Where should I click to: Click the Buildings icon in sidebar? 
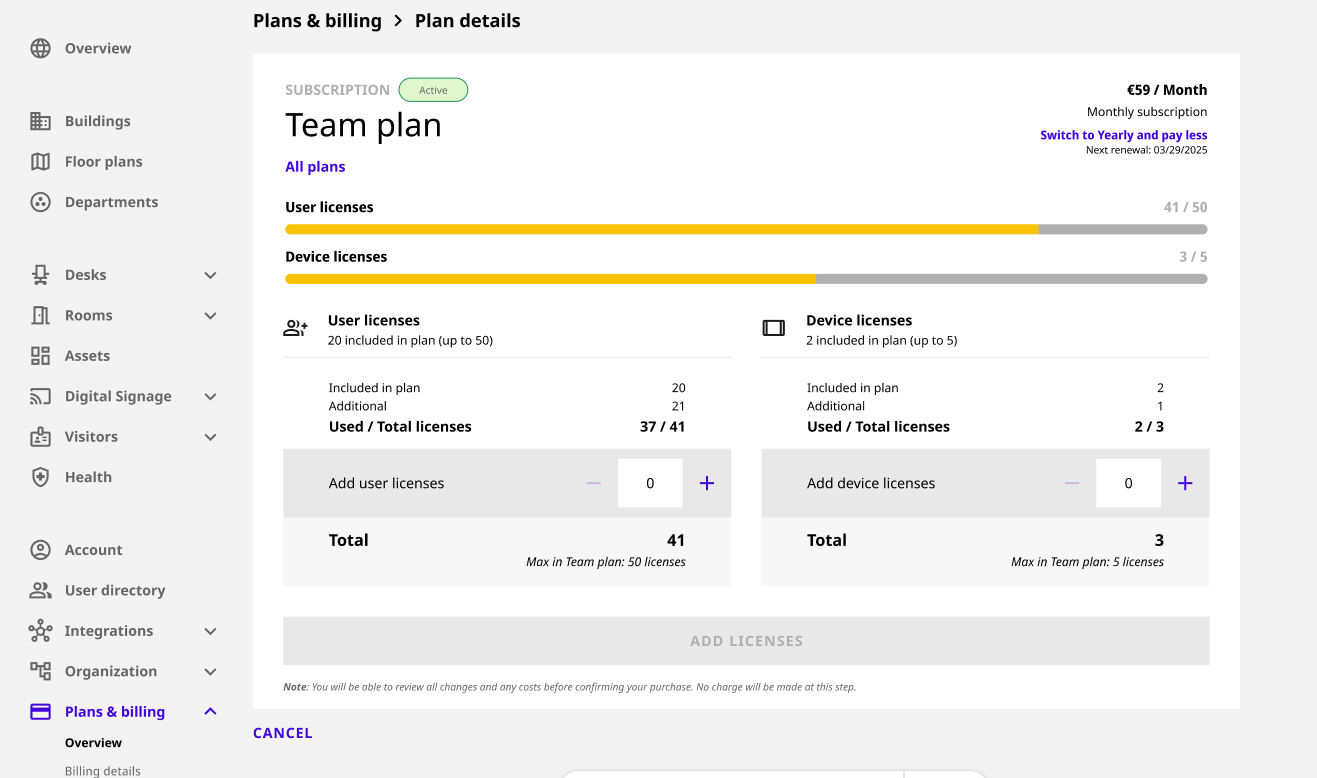pos(40,121)
